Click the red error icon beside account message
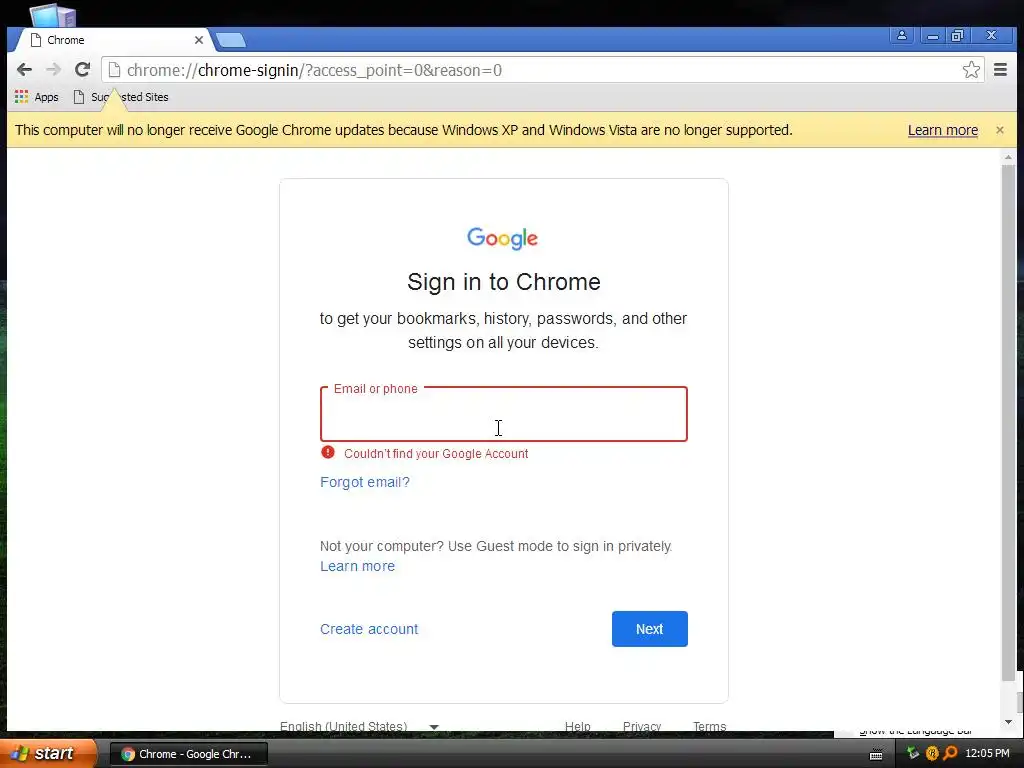The image size is (1024, 768). [328, 452]
